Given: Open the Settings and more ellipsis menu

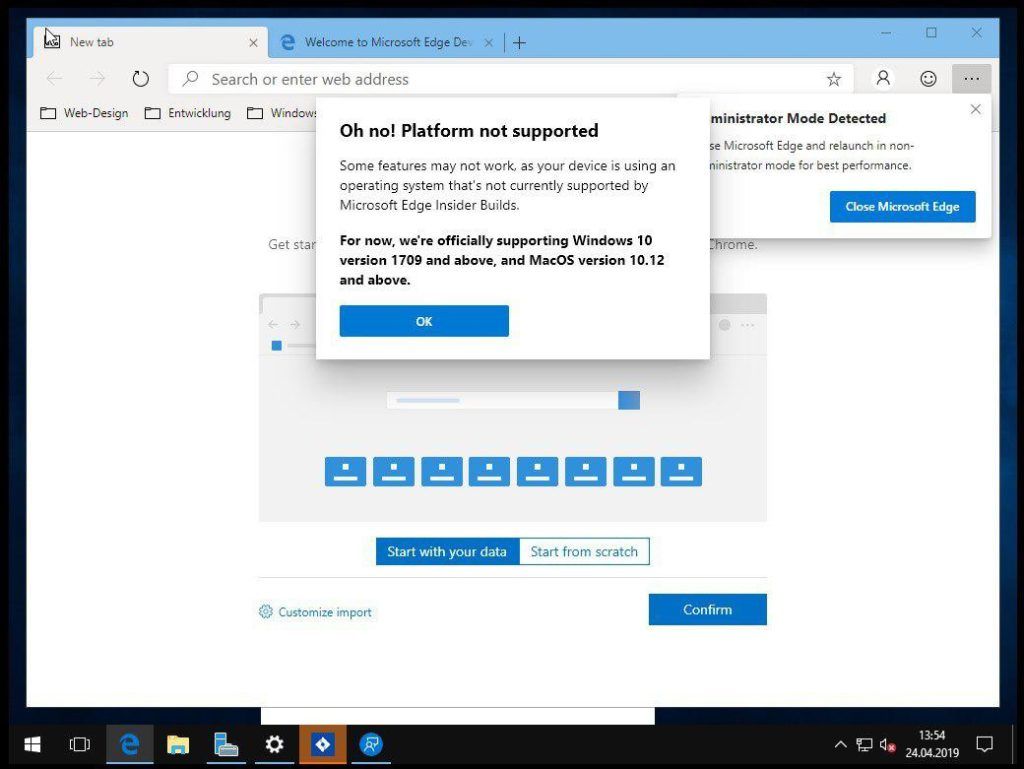Looking at the screenshot, I should point(972,78).
